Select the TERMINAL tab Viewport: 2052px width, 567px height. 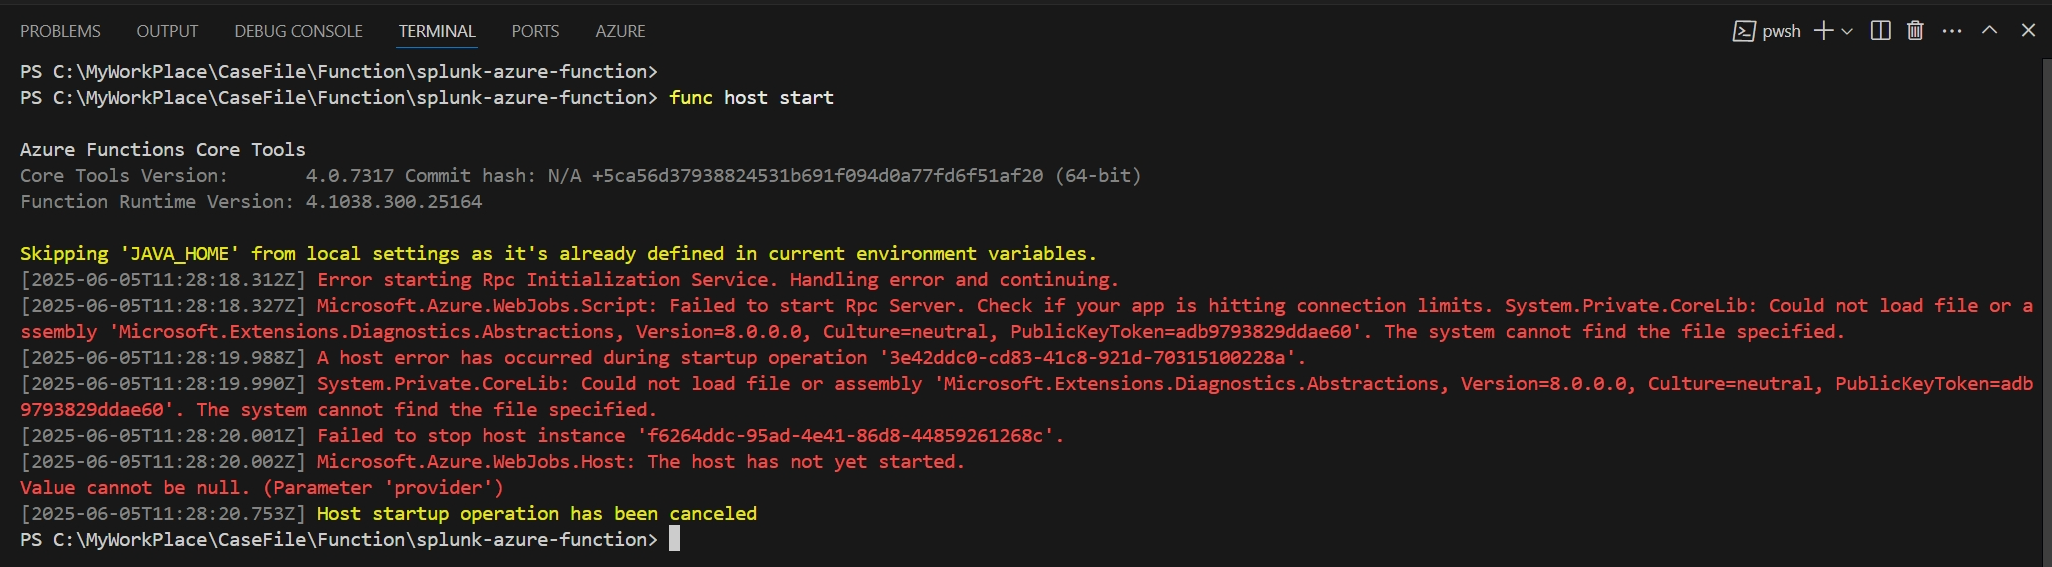tap(437, 31)
